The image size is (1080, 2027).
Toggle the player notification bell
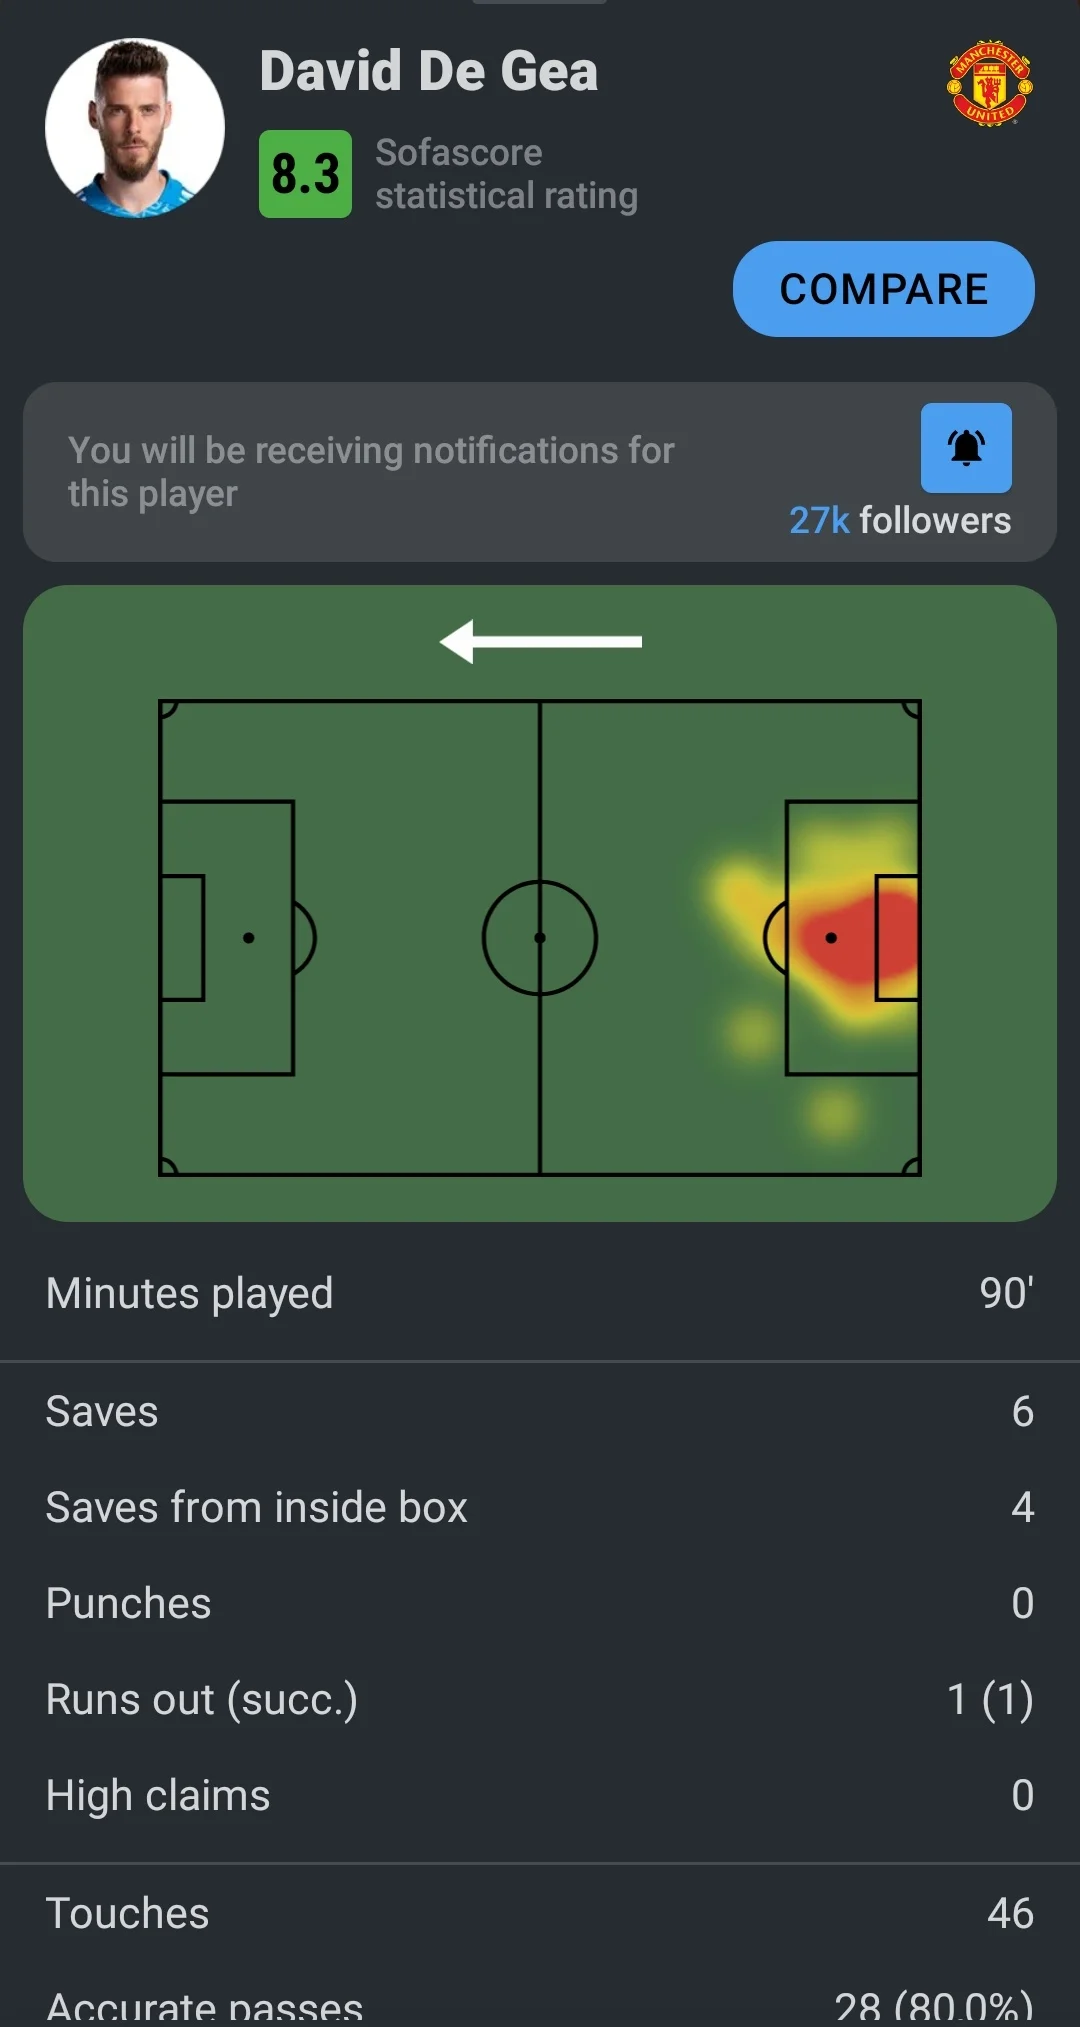coord(966,448)
